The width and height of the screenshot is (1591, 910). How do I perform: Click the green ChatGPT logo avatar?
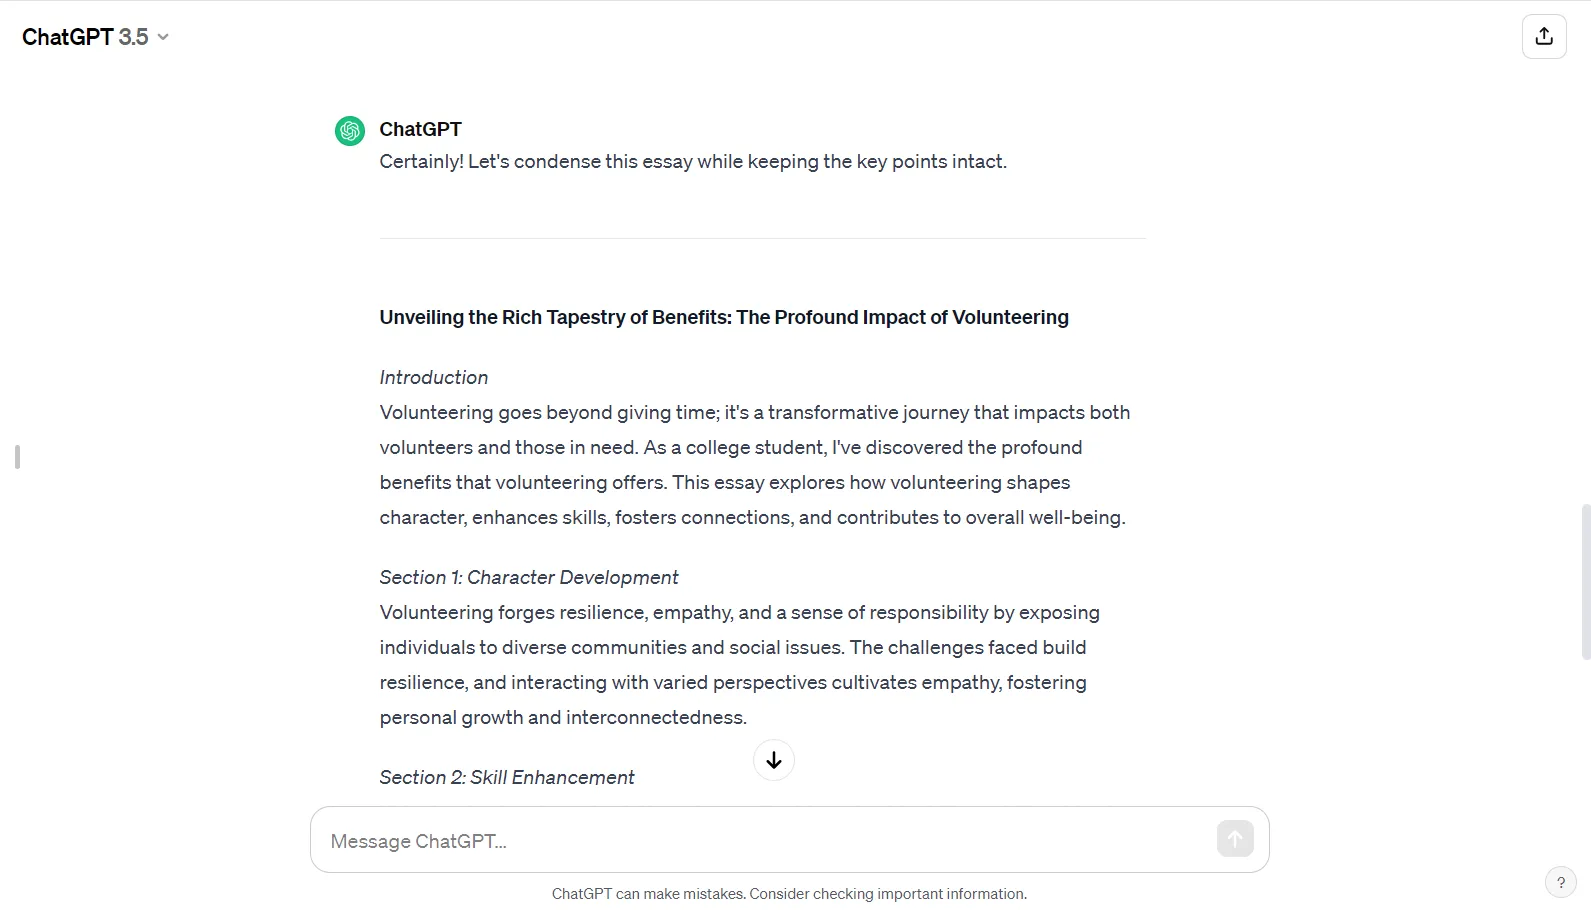pyautogui.click(x=349, y=130)
